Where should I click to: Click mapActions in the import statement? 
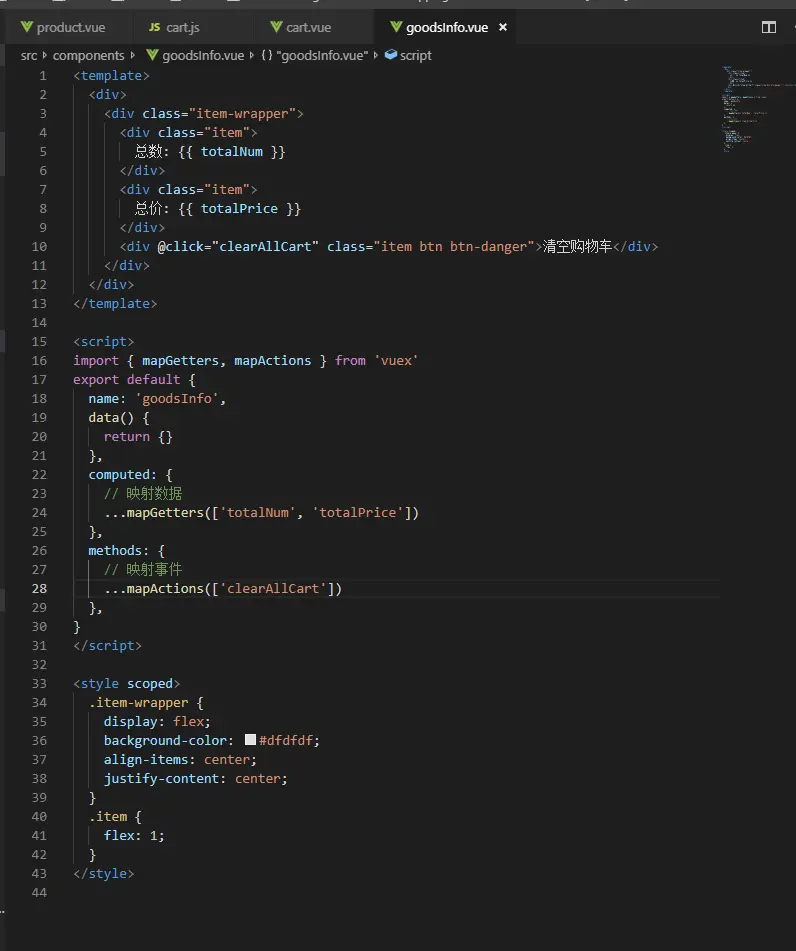272,360
